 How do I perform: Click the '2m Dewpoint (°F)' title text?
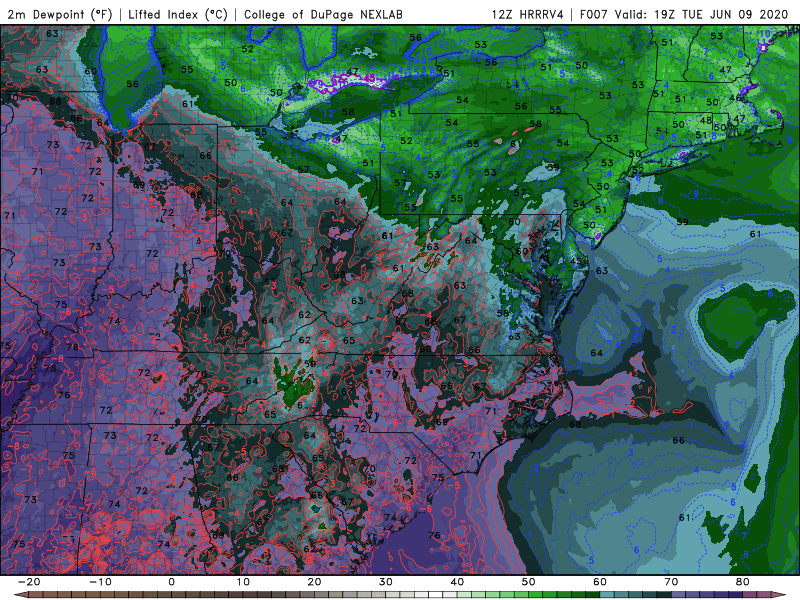point(59,15)
